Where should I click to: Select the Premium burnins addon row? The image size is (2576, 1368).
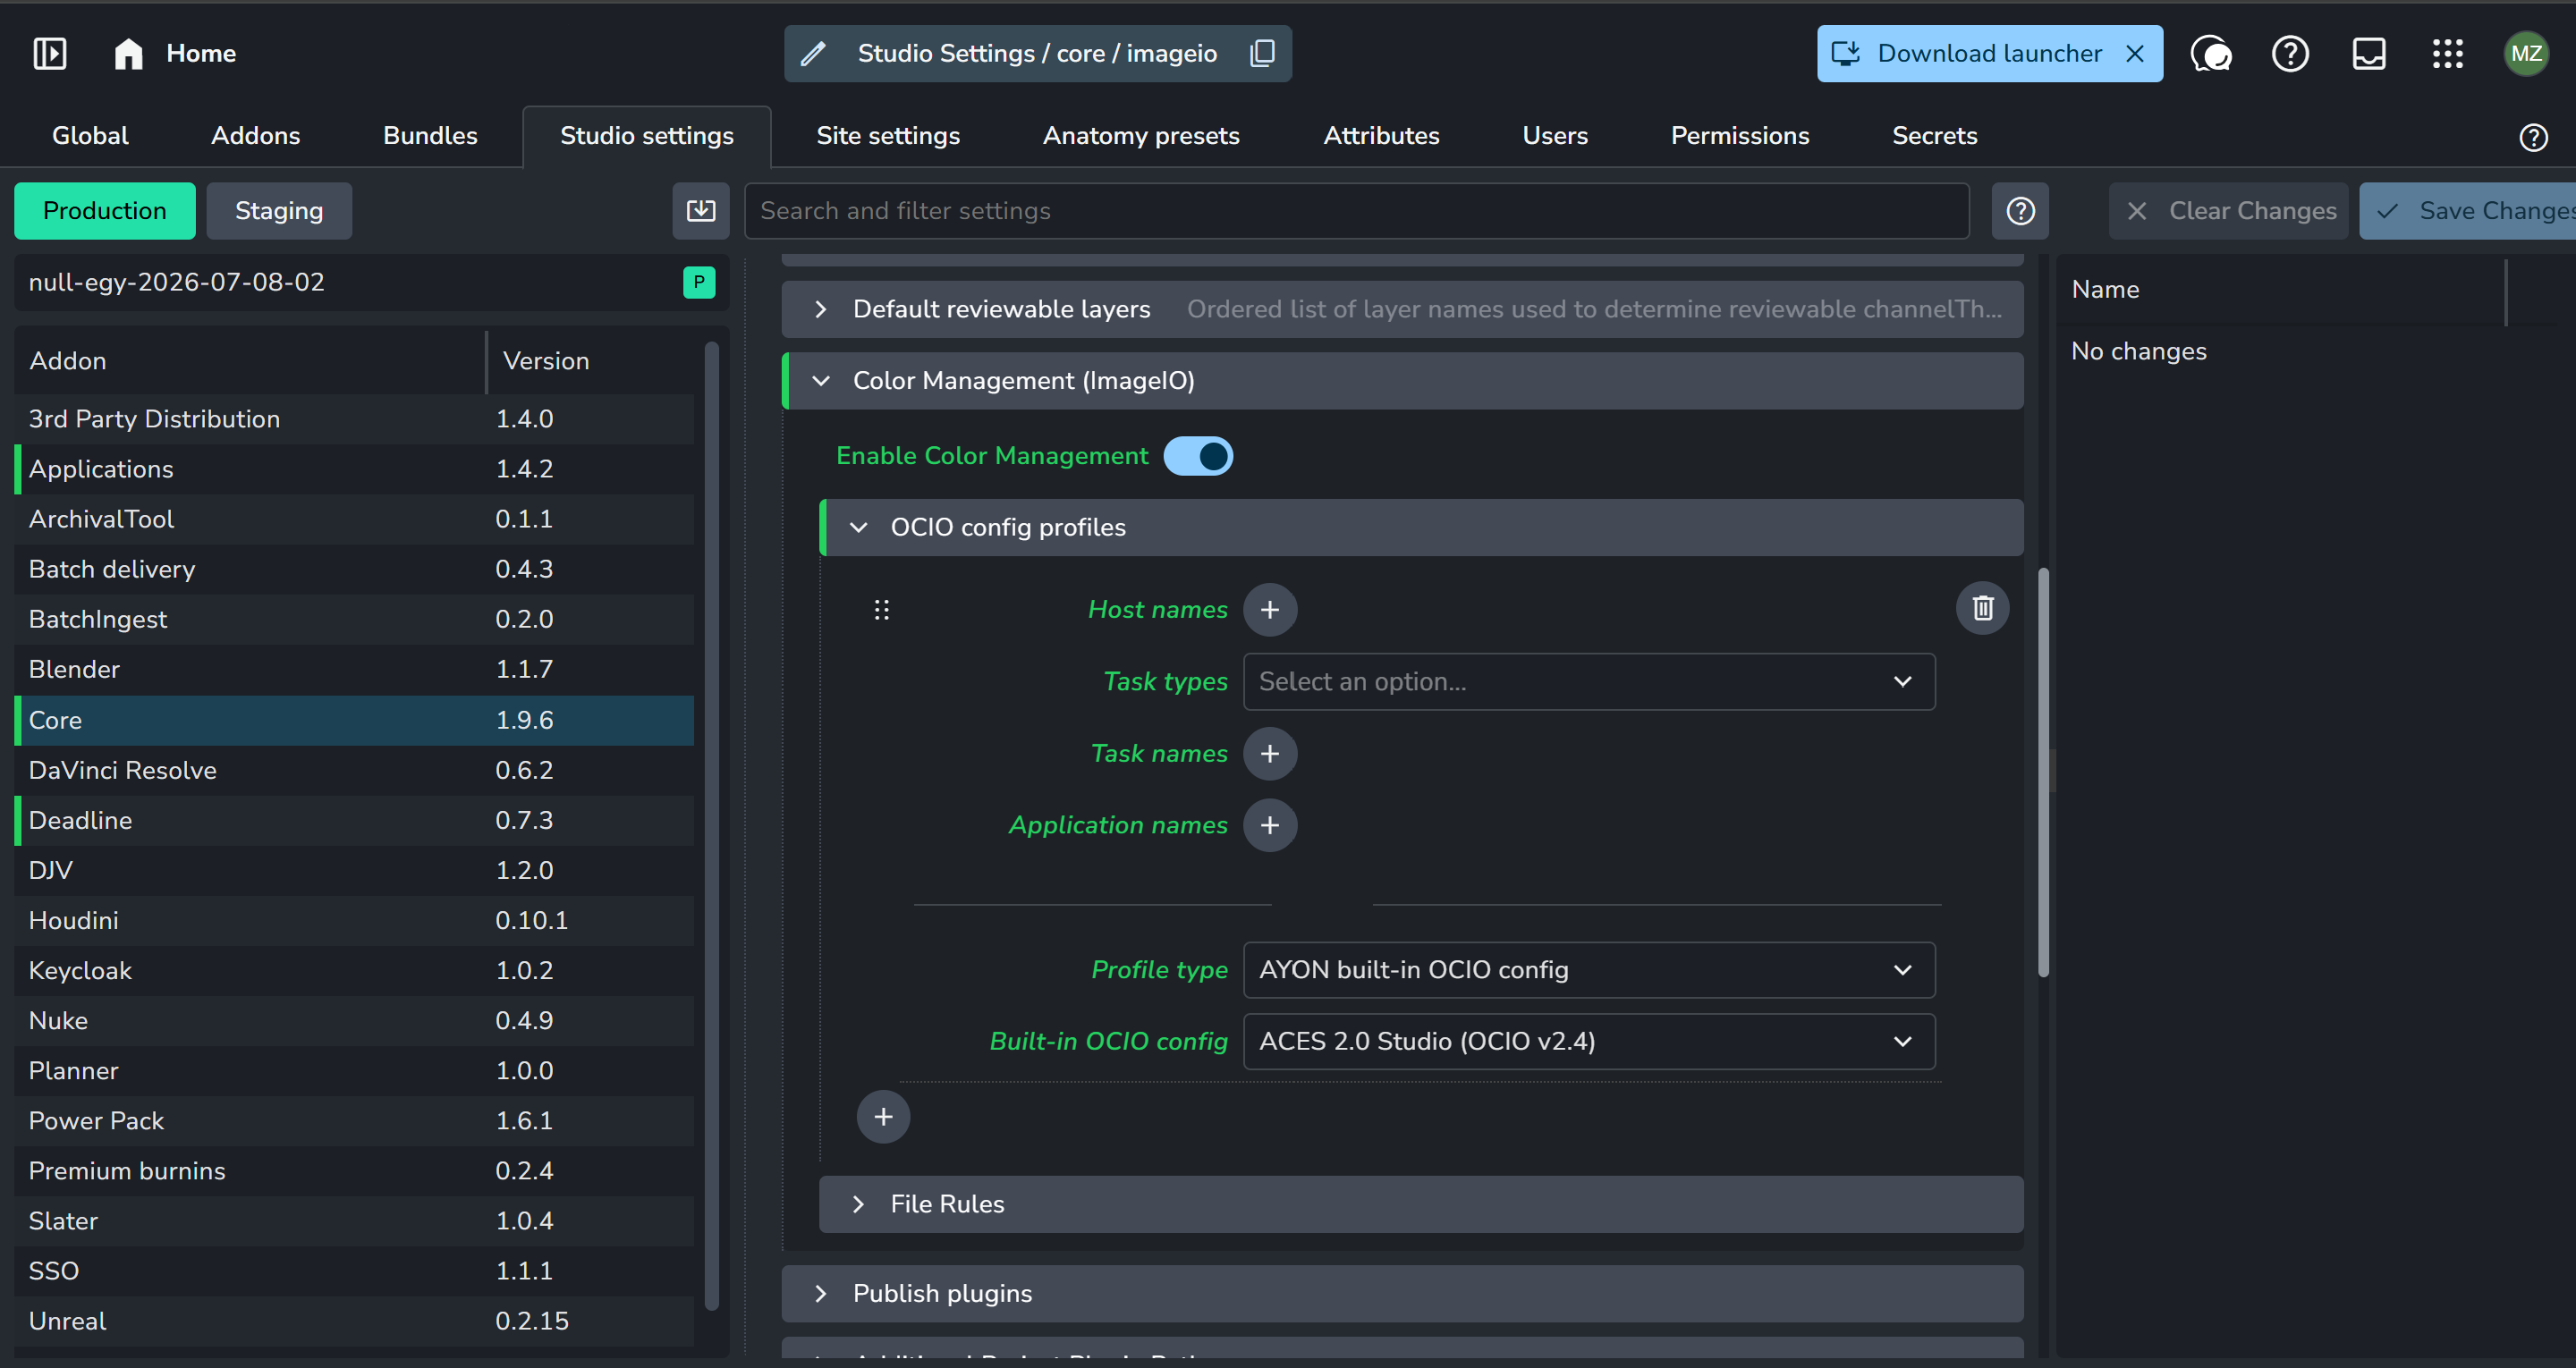(x=354, y=1171)
